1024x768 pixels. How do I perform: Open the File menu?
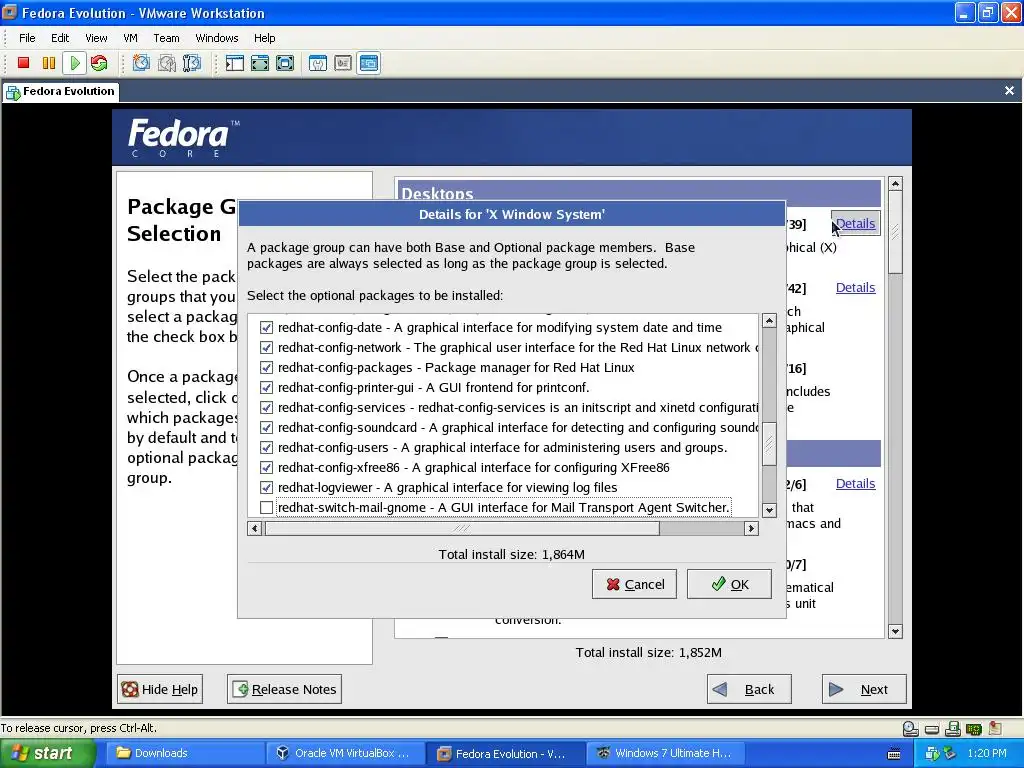27,38
